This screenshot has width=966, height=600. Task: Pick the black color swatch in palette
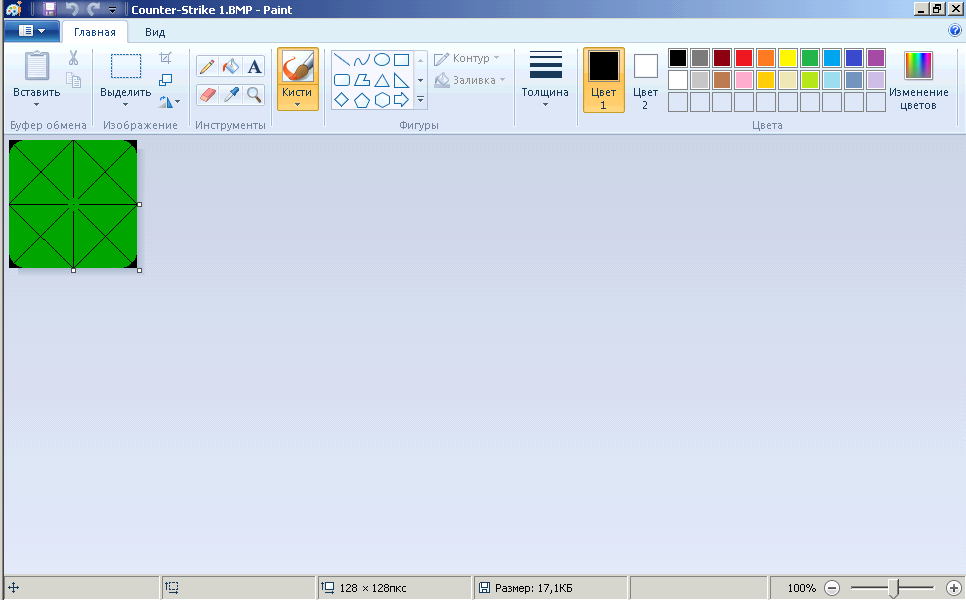pyautogui.click(x=678, y=58)
